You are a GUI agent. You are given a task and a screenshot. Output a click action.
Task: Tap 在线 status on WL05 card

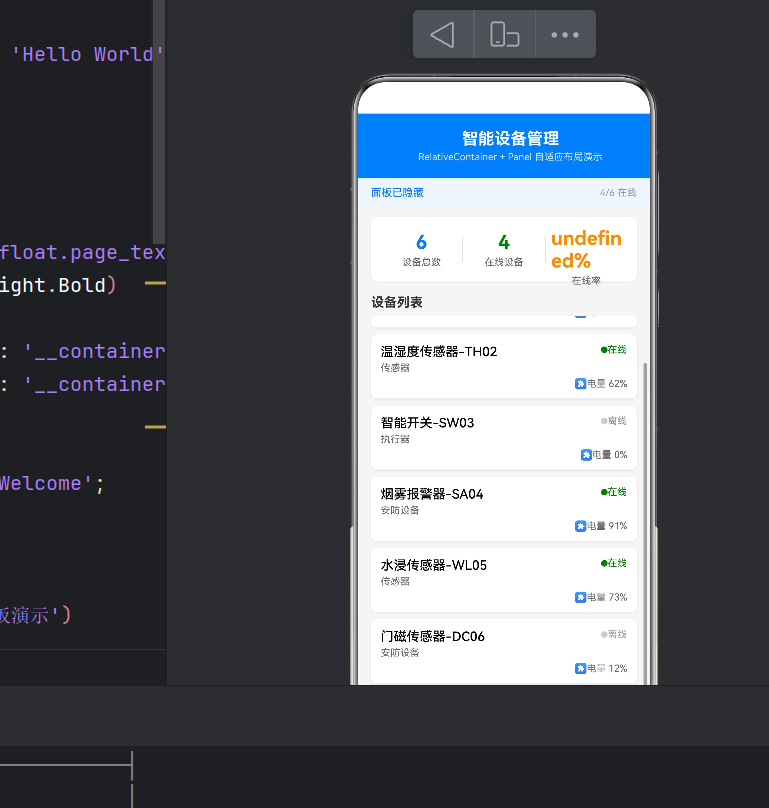coord(613,563)
